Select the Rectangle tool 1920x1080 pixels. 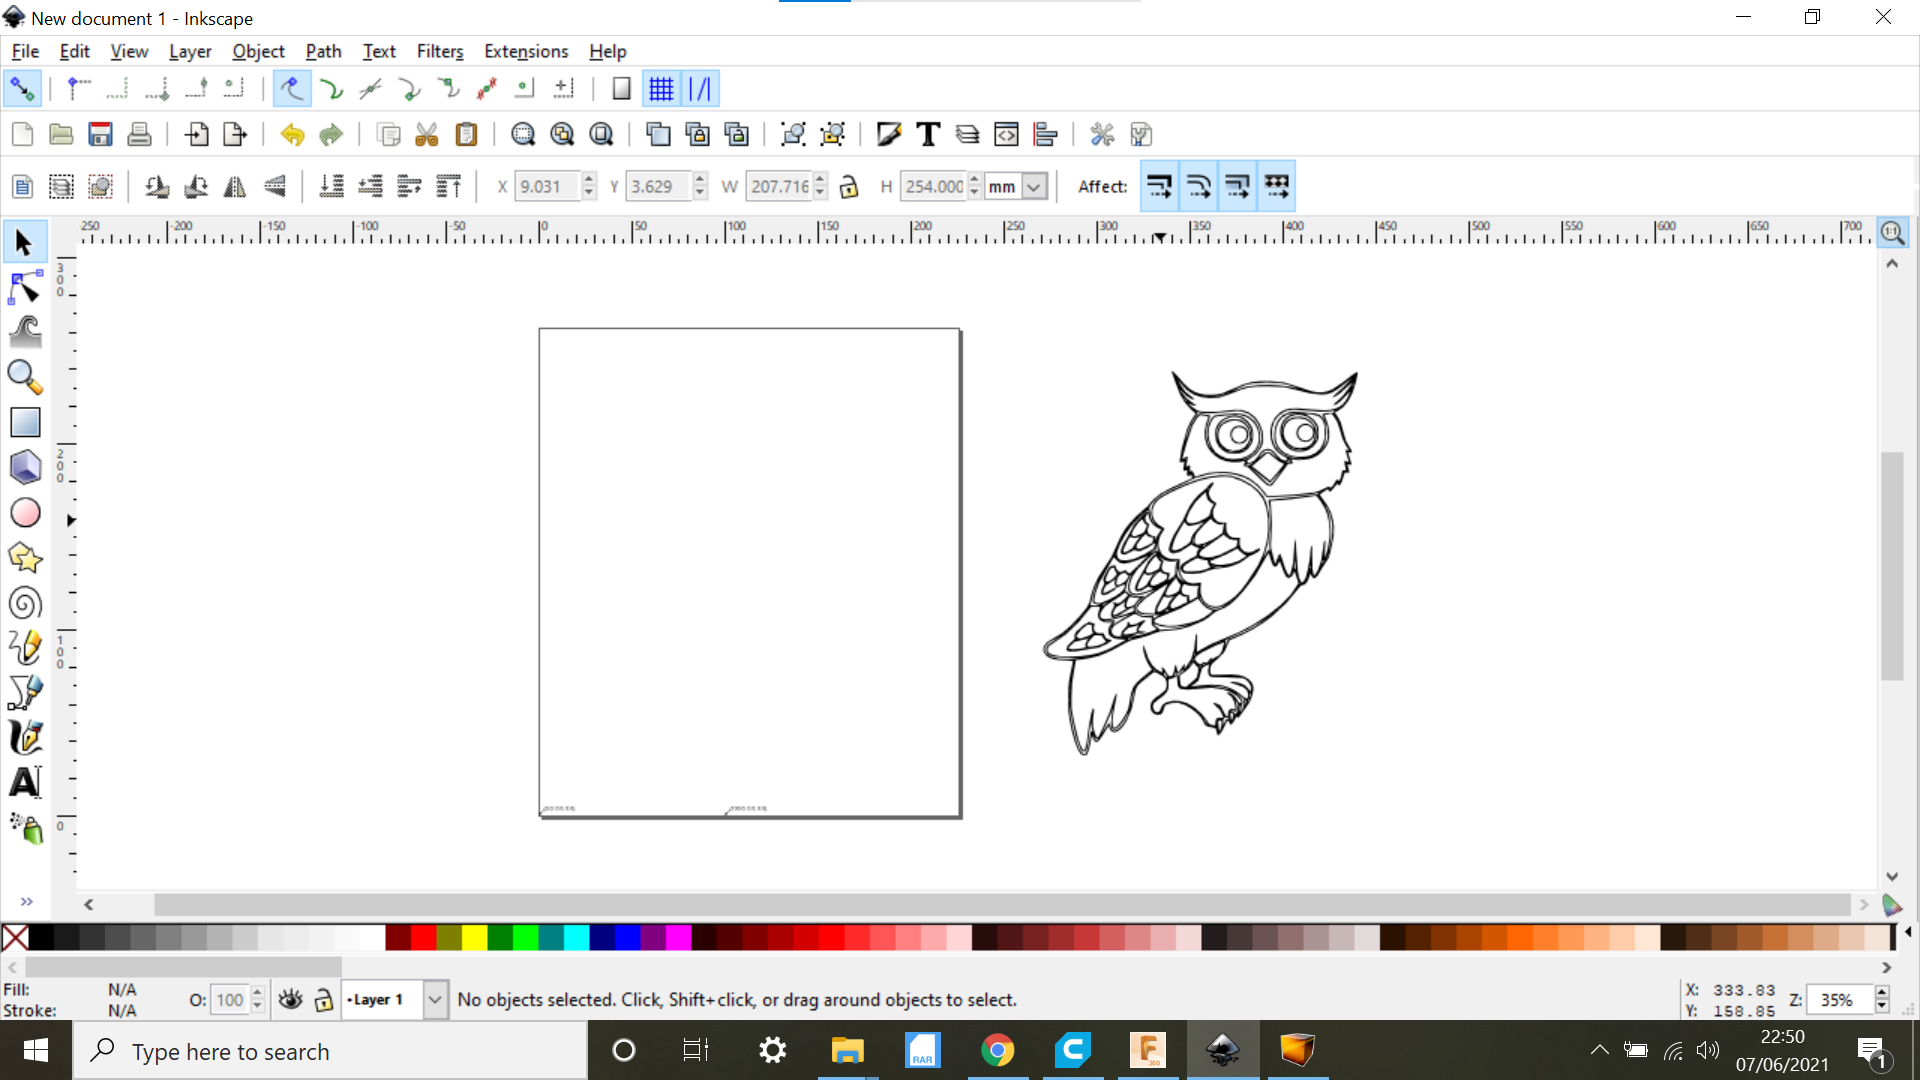pyautogui.click(x=24, y=422)
